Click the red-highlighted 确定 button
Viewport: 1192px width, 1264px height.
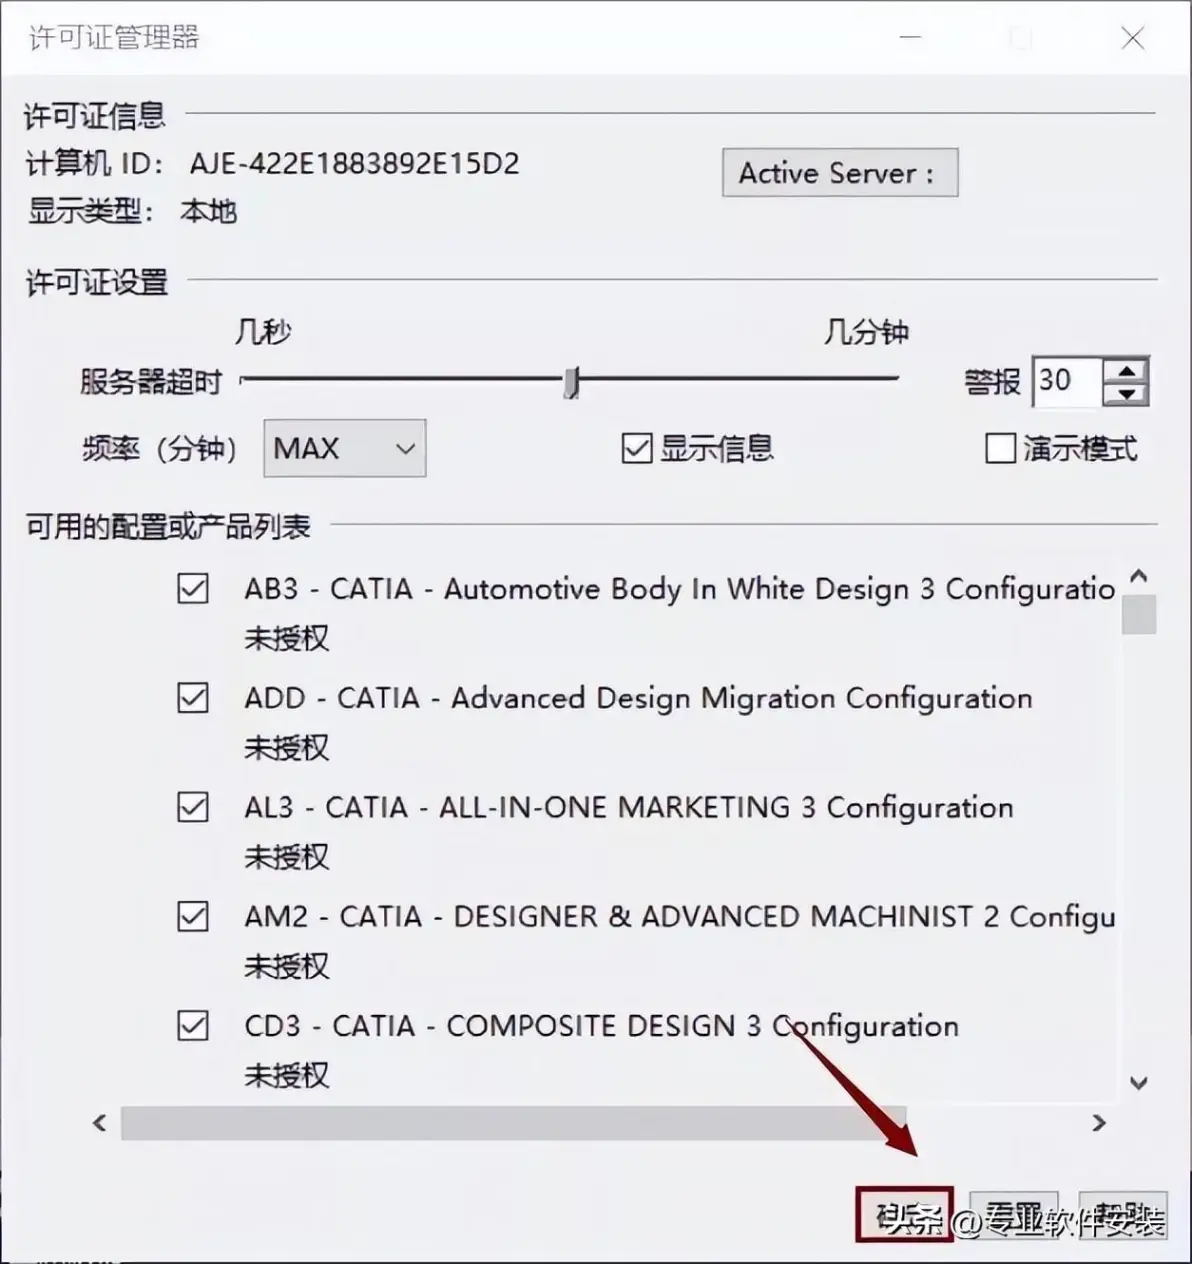click(x=905, y=1215)
